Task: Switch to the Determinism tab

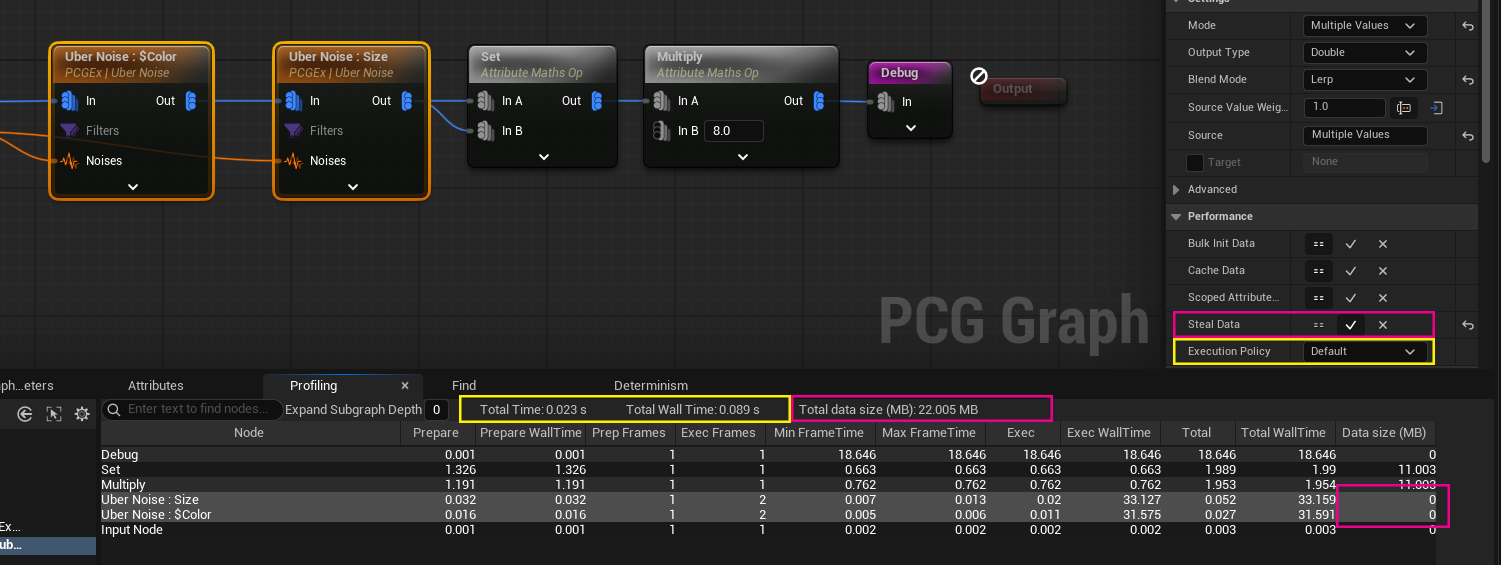Action: (650, 386)
